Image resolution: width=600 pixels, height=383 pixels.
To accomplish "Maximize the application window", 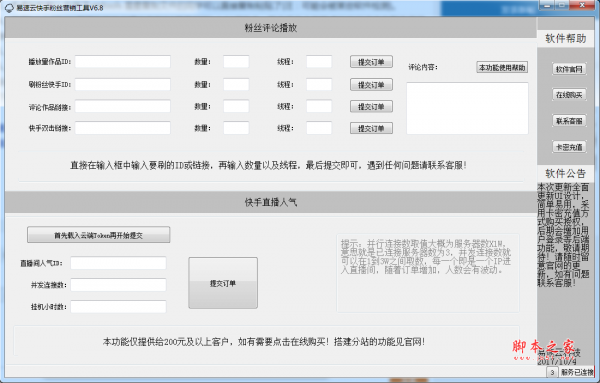I will 562,5.
